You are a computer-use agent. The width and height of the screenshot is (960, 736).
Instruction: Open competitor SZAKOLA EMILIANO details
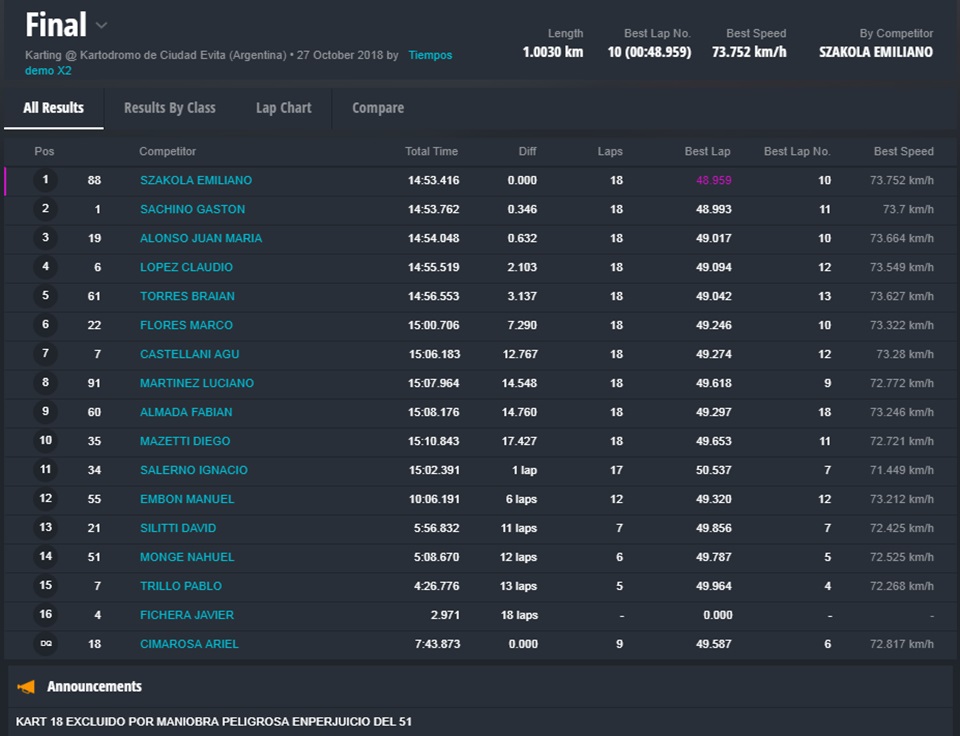click(196, 180)
